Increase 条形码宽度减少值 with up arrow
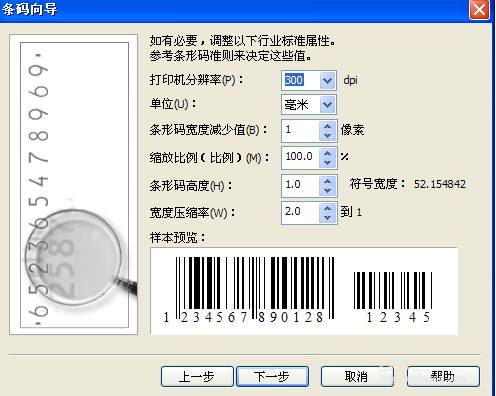Image resolution: width=496 pixels, height=396 pixels. pyautogui.click(x=327, y=126)
